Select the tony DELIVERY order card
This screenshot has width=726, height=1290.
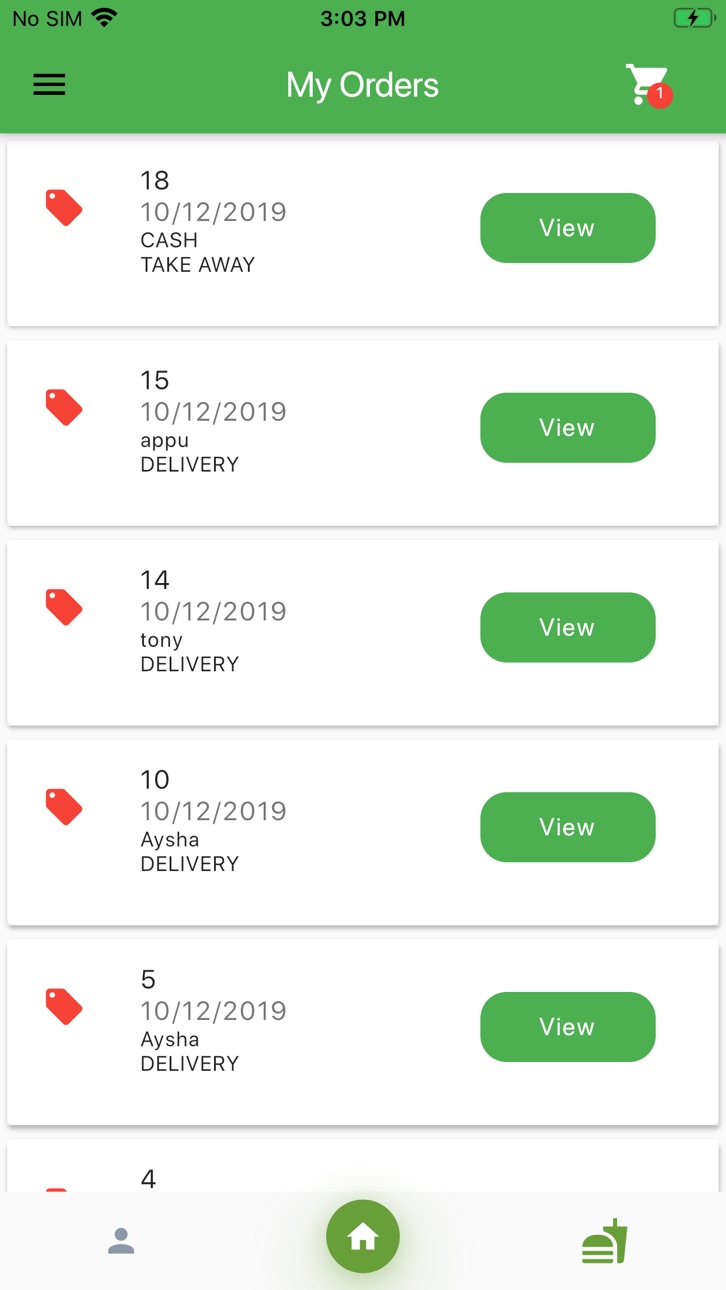tap(363, 633)
